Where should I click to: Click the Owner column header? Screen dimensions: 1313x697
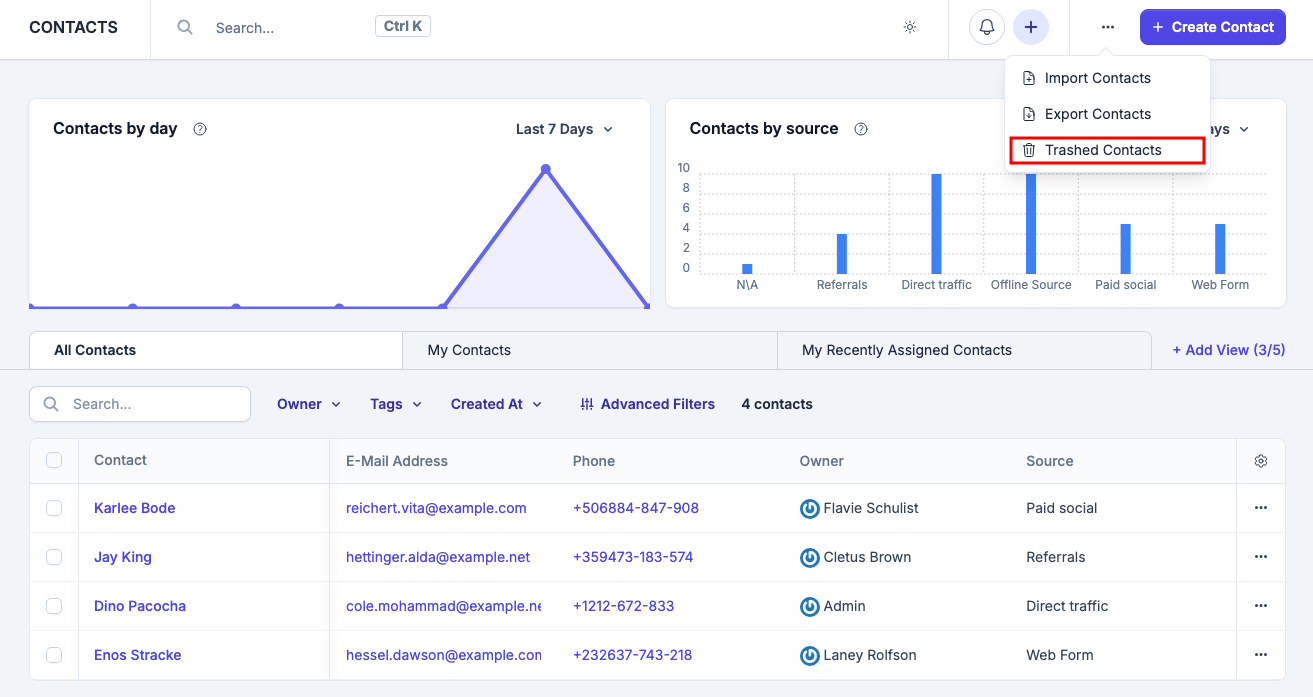coord(822,461)
